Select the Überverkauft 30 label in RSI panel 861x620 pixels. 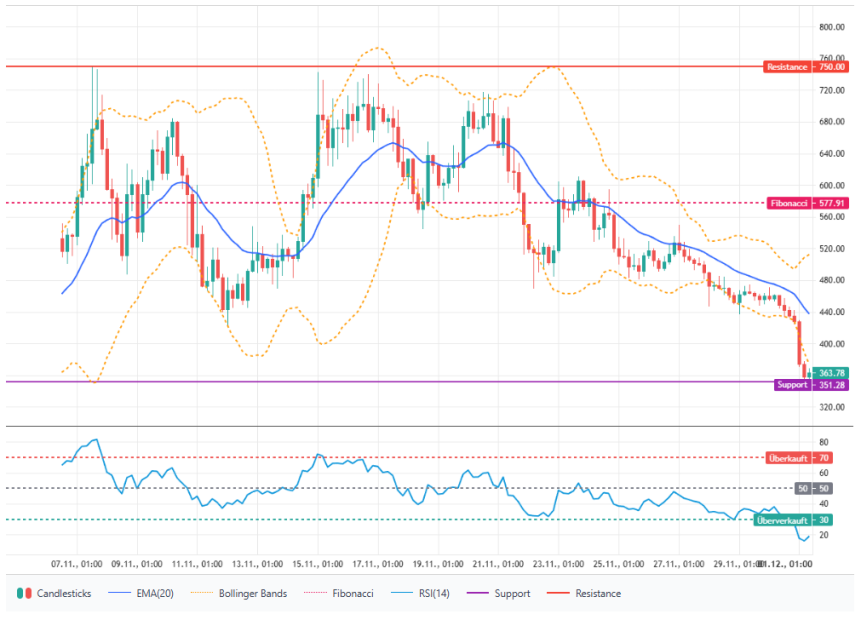(x=793, y=520)
